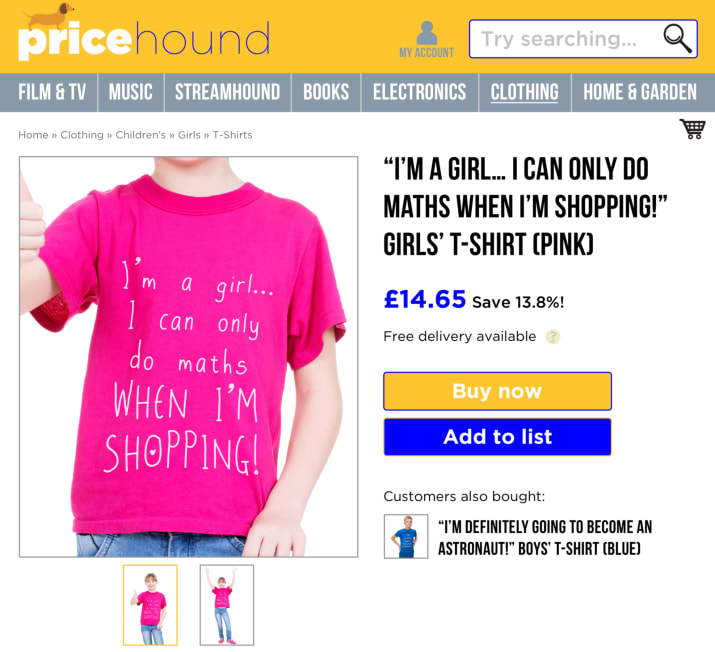Open the astronaut boys' blue T-shirt thumbnail
This screenshot has height=652, width=715.
pyautogui.click(x=406, y=536)
